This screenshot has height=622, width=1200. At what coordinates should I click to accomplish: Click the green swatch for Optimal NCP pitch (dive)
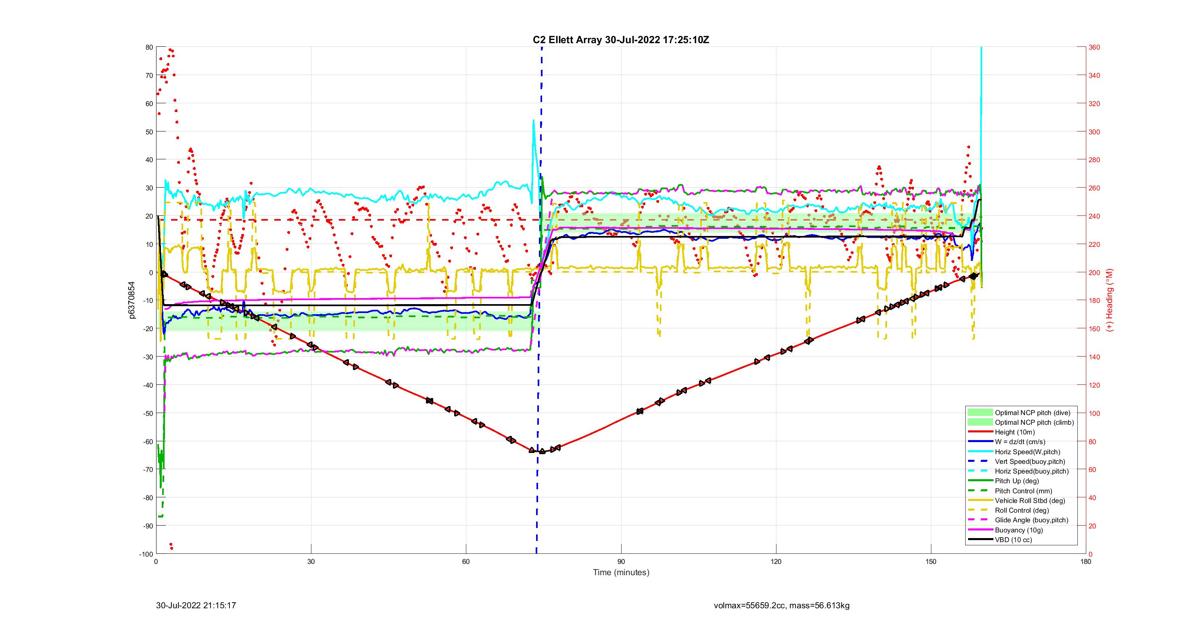[x=979, y=412]
